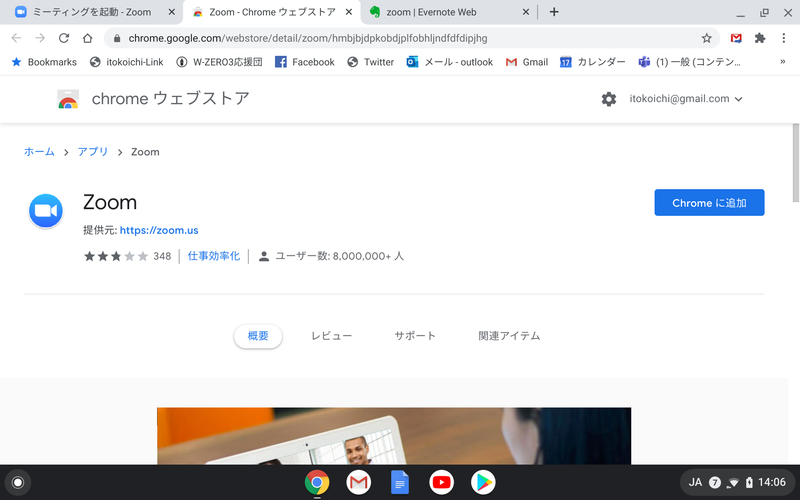Open Play Store from the shelf

click(483, 482)
